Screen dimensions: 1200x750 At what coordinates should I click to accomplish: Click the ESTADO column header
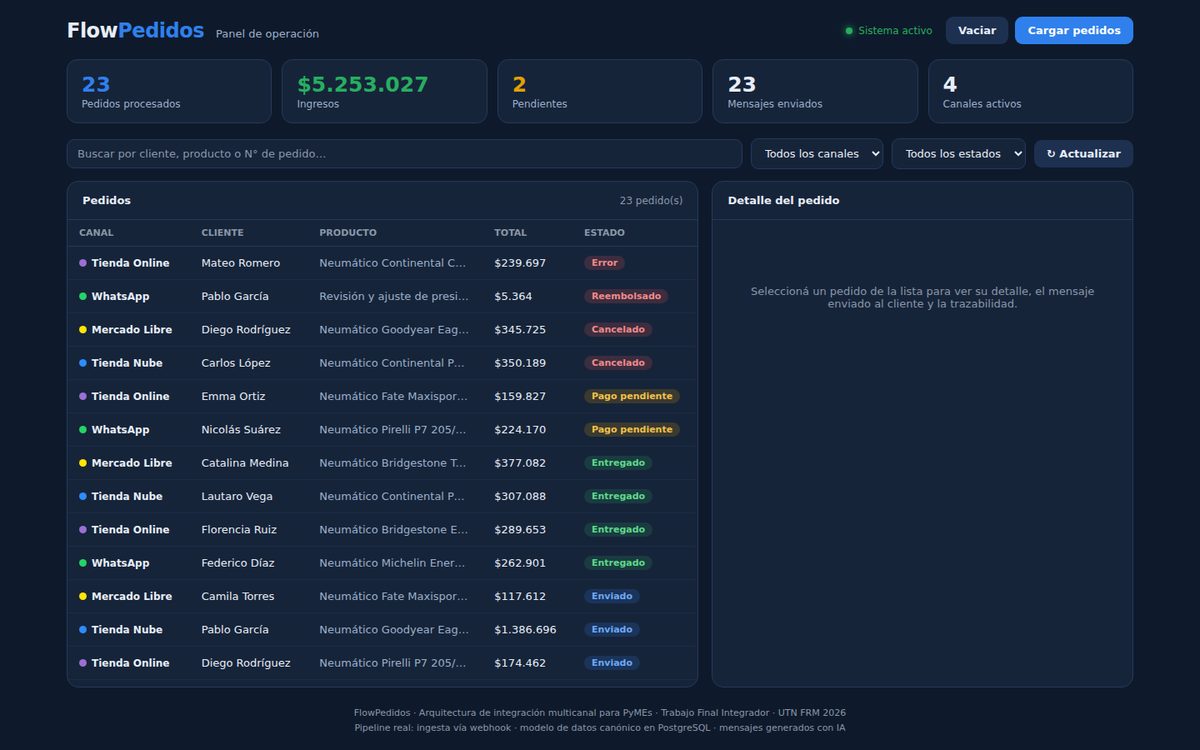point(604,233)
